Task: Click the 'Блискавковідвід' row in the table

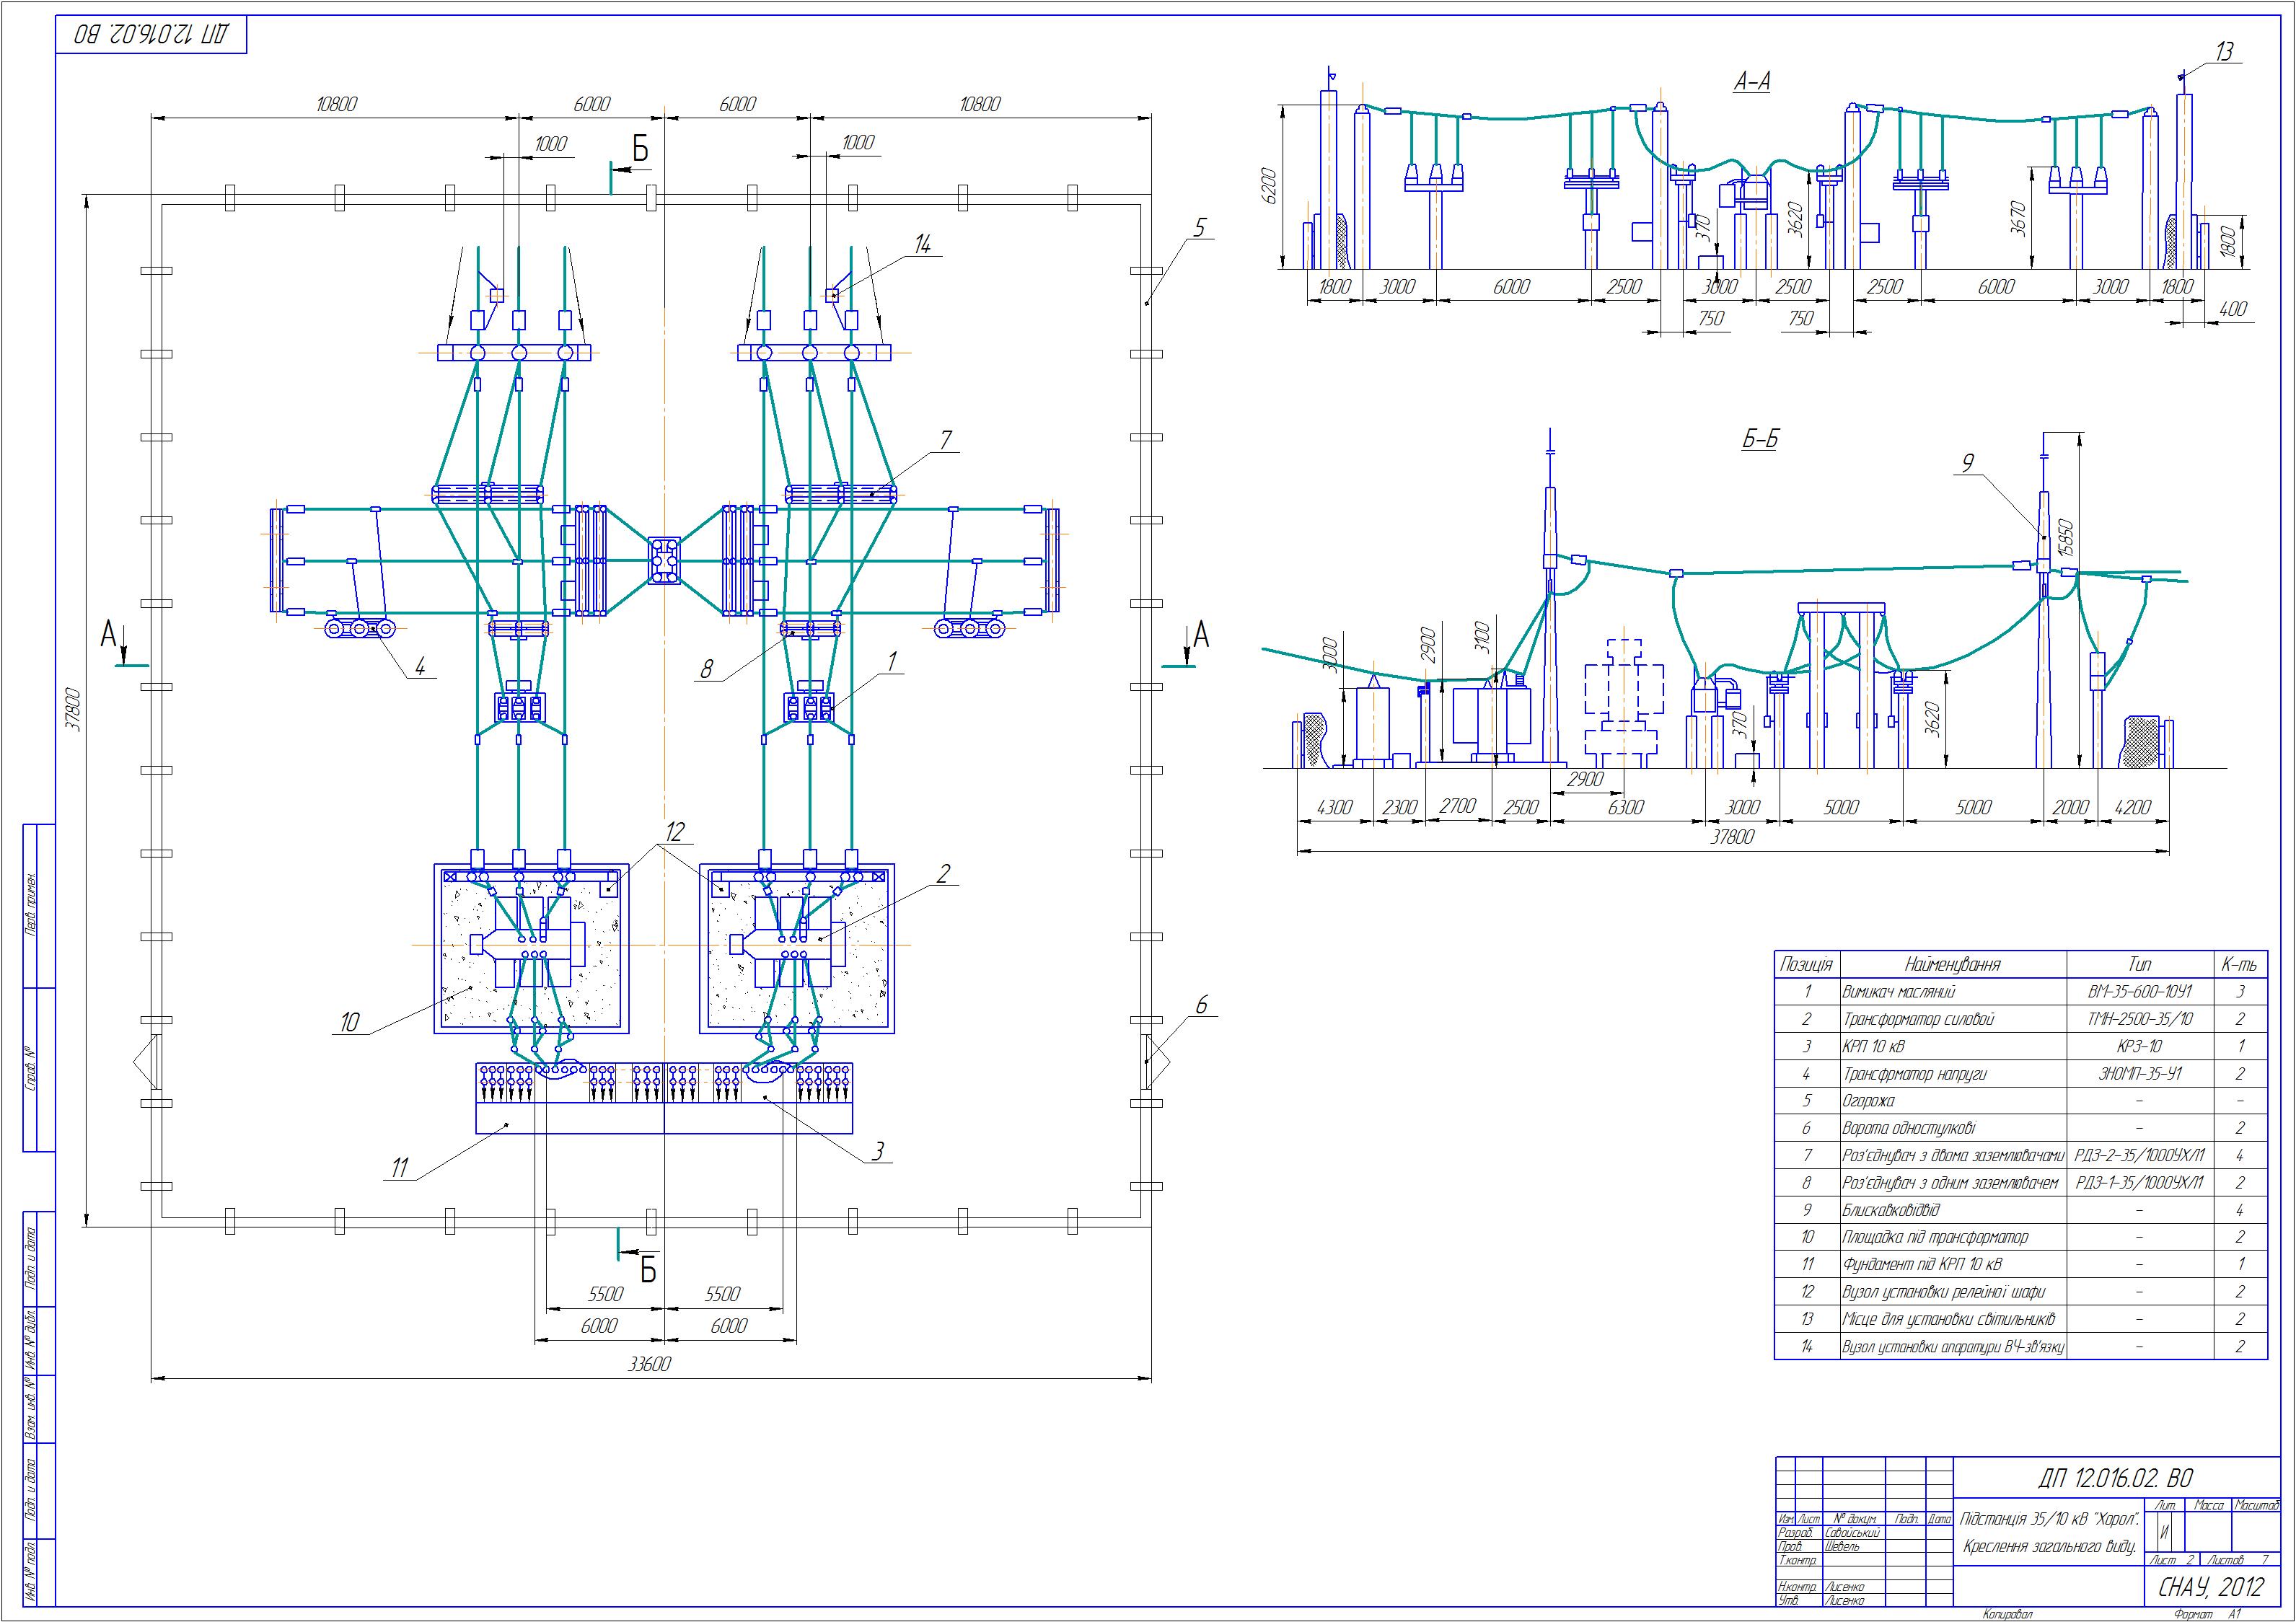Action: (1891, 1210)
